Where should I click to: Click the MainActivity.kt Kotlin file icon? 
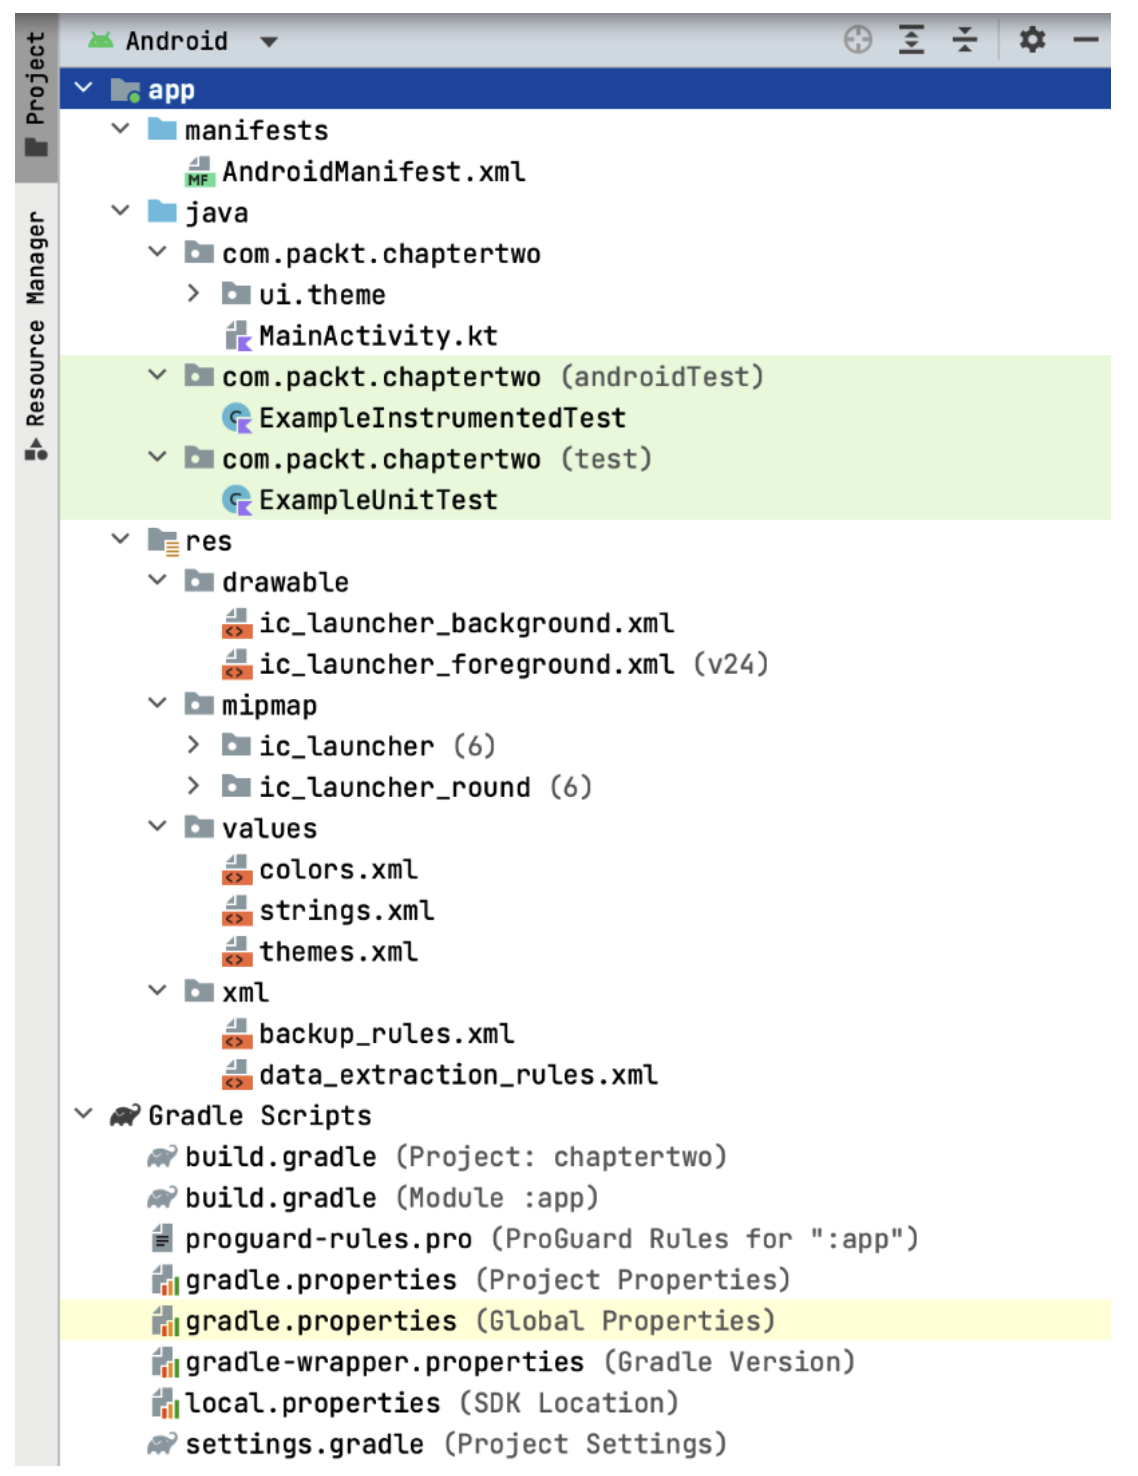coord(237,336)
